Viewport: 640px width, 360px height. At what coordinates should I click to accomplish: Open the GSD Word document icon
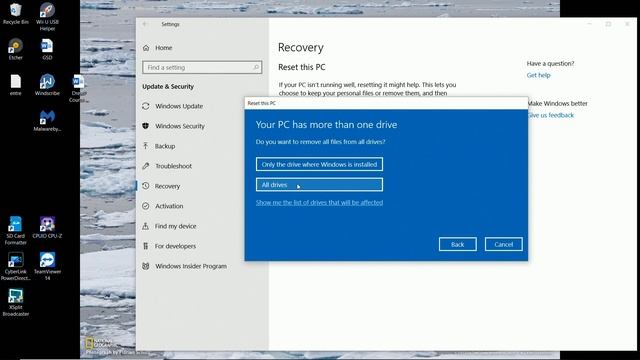[x=47, y=49]
